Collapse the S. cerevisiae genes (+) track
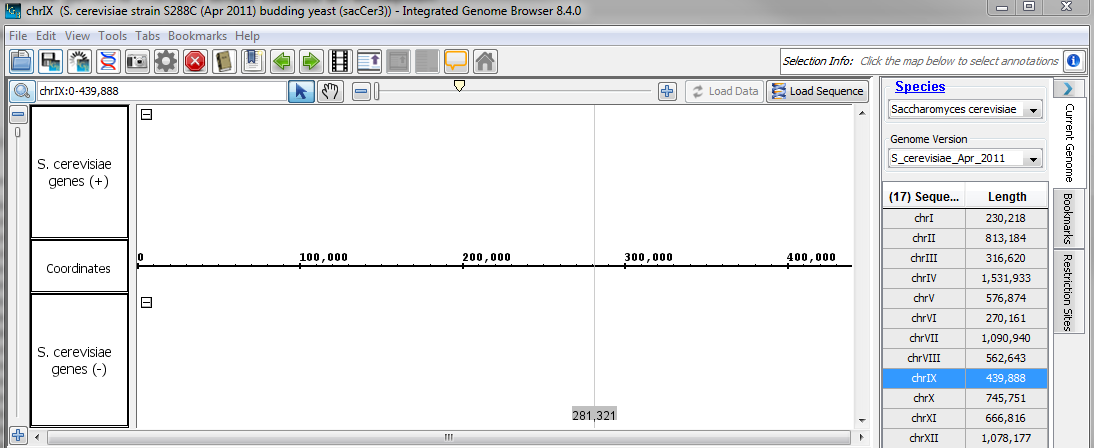 [146, 114]
